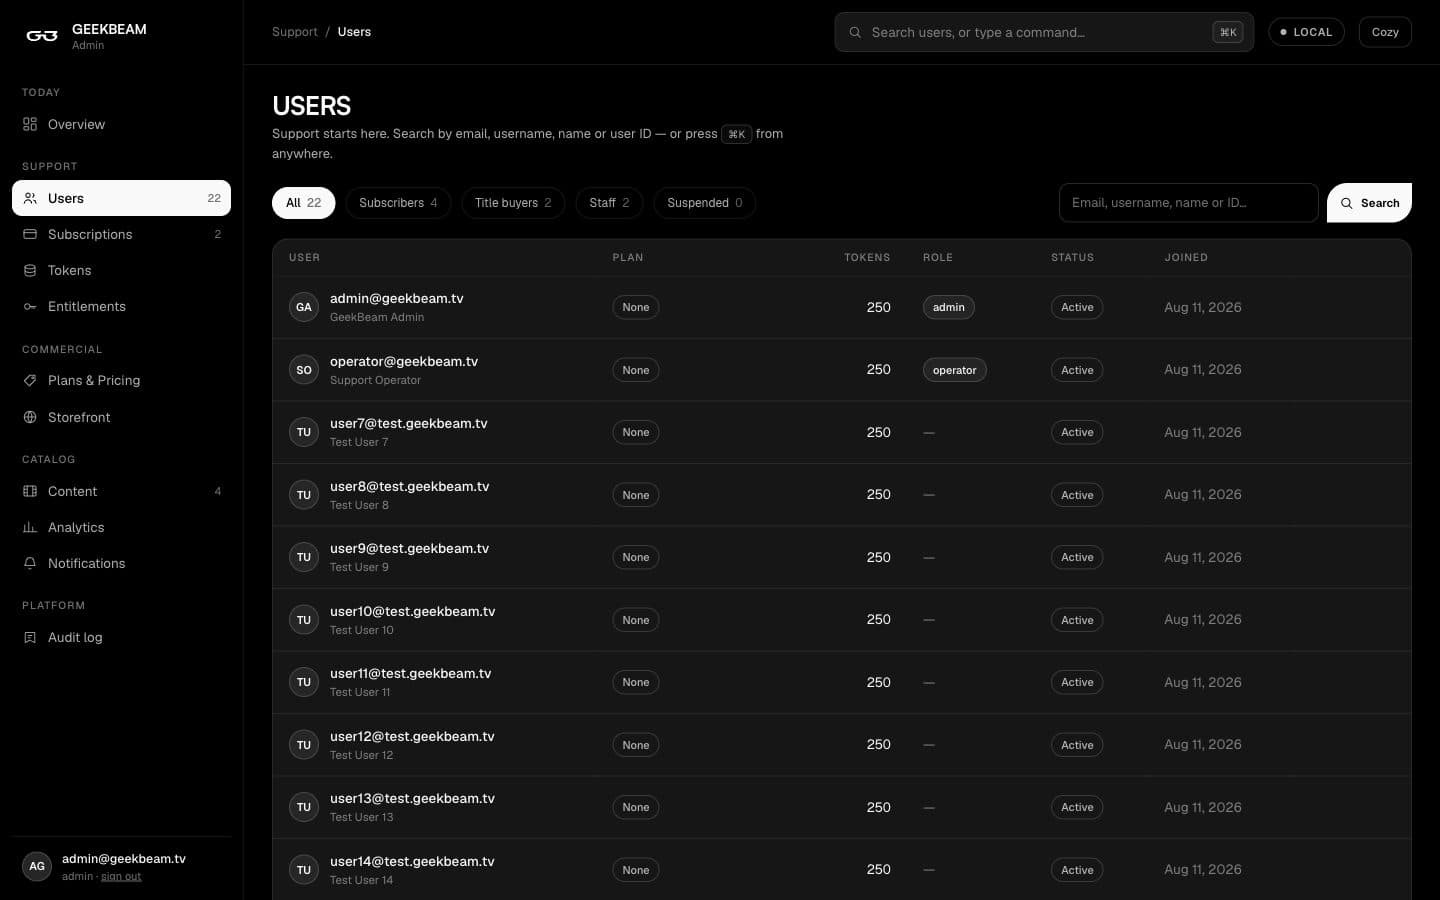Click Active status for user12@test.geekbeam.tv

[1077, 745]
